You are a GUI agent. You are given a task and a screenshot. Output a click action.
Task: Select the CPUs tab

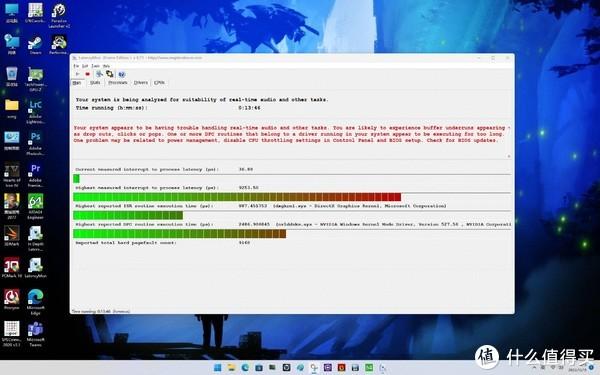[160, 83]
